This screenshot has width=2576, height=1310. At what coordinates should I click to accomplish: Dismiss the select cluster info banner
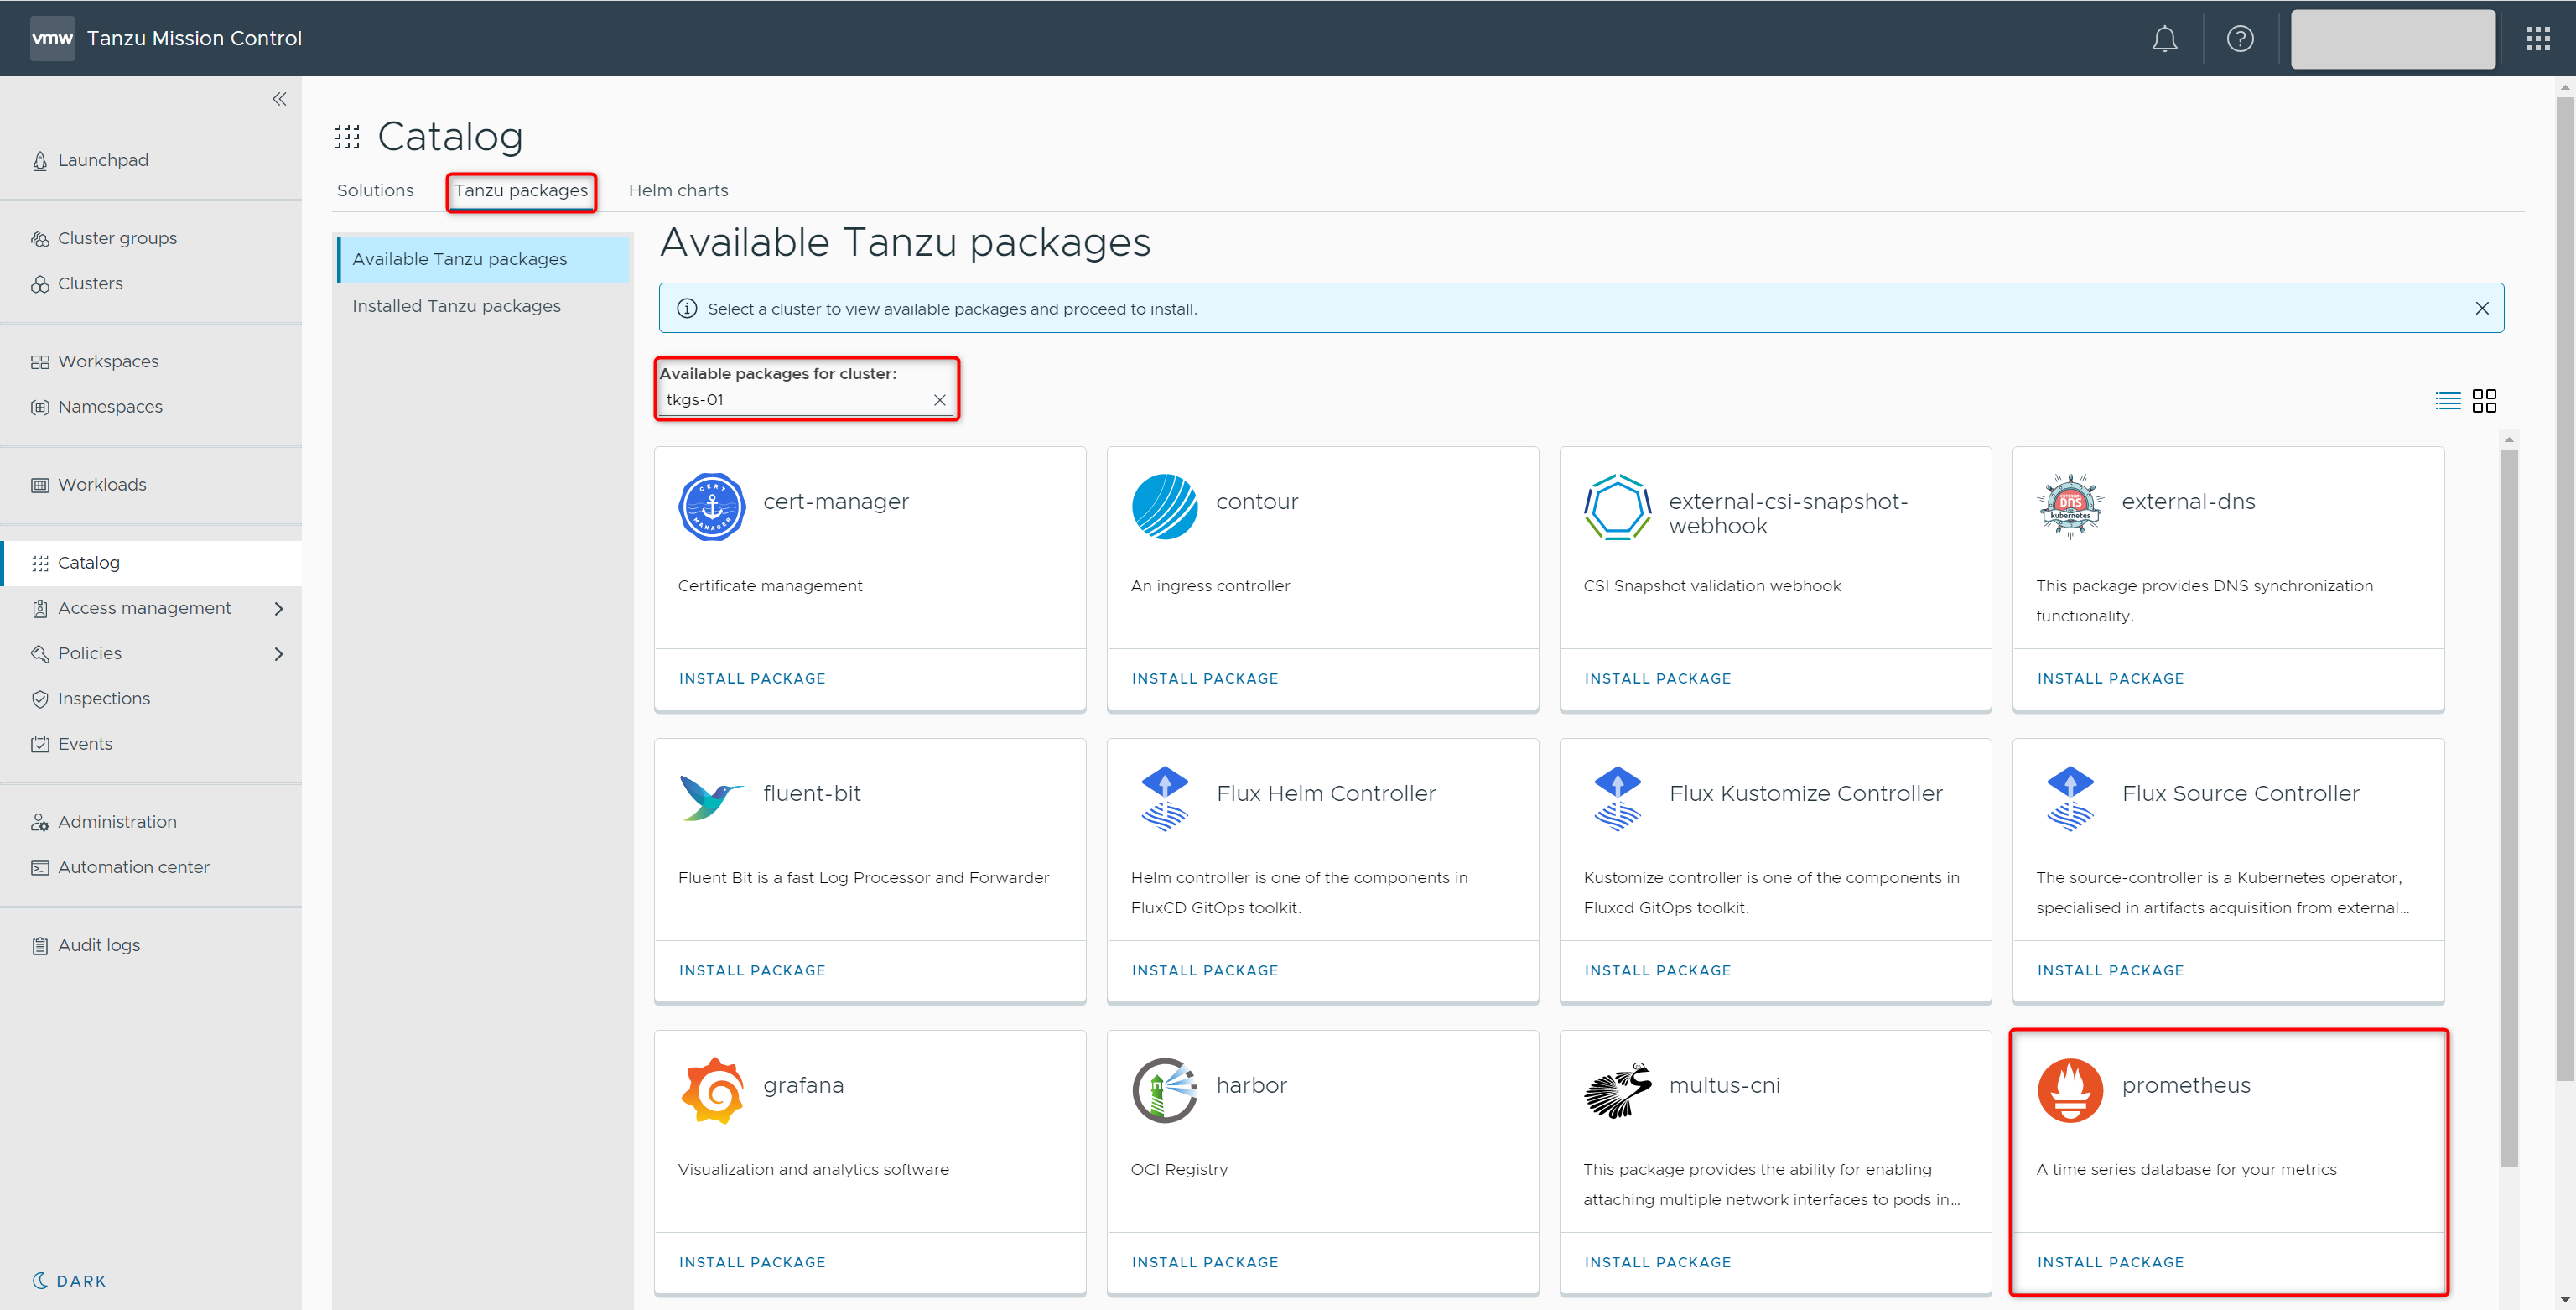point(2481,308)
